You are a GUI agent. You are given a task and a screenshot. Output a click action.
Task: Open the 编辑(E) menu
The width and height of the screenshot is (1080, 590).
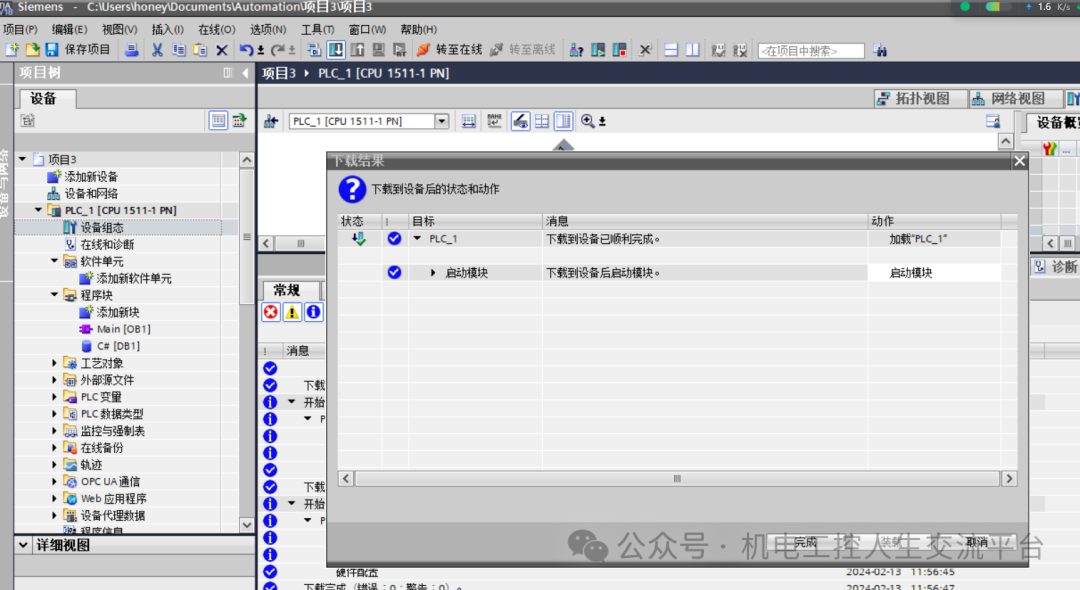(69, 29)
